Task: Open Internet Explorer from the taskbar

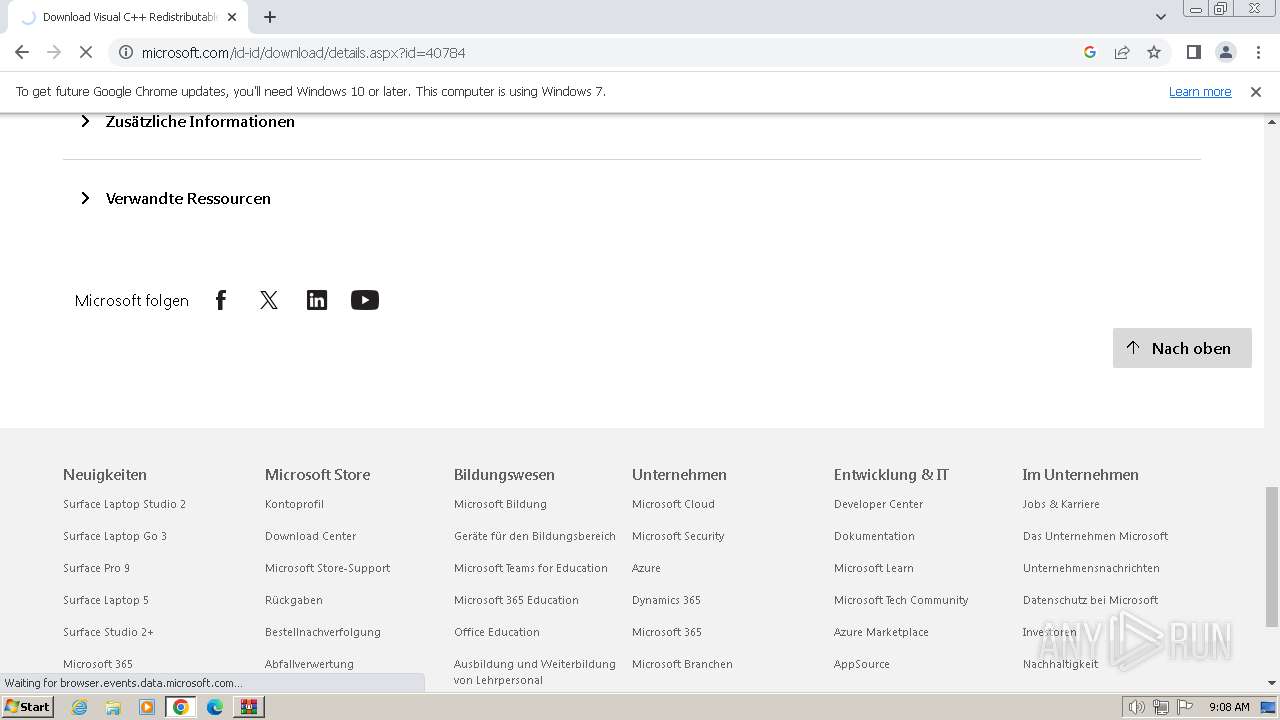Action: [x=79, y=707]
